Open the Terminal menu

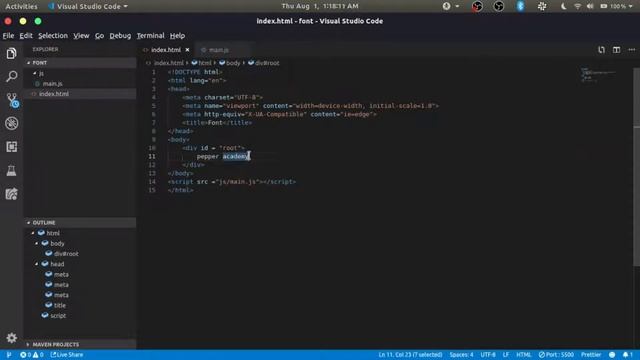point(150,36)
